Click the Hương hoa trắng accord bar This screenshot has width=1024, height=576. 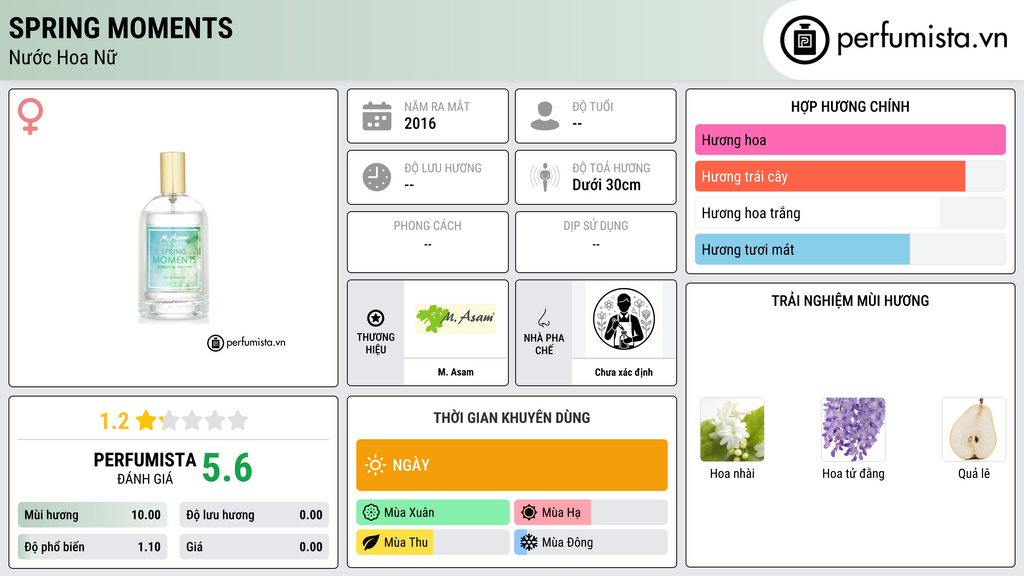850,213
